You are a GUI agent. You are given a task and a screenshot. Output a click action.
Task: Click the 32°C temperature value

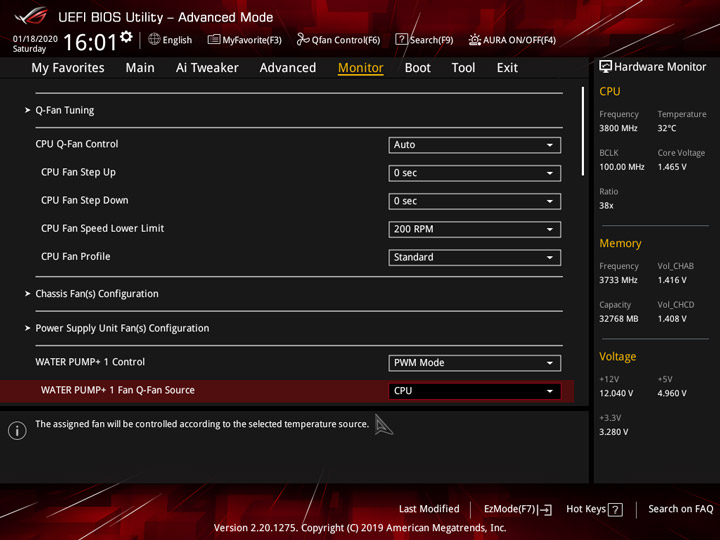(667, 128)
